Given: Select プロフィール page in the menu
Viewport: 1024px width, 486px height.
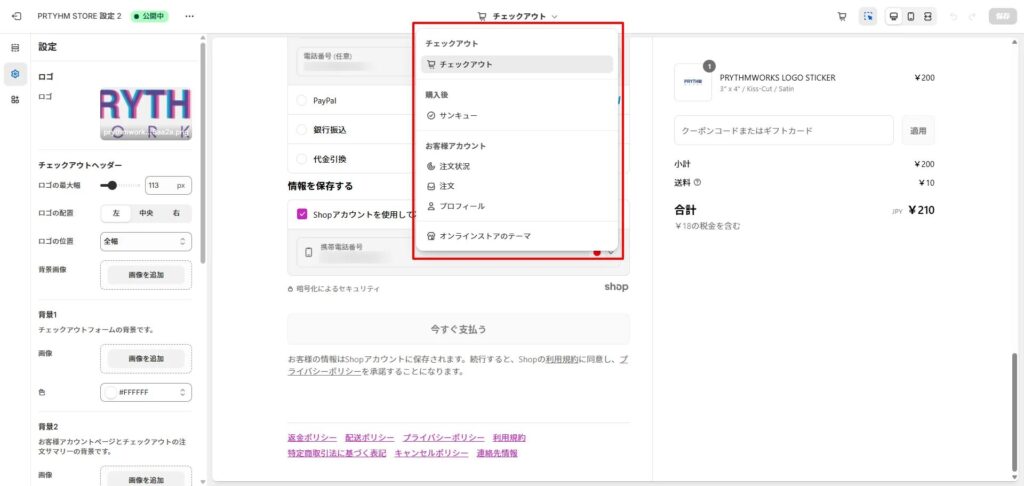Looking at the screenshot, I should point(517,206).
